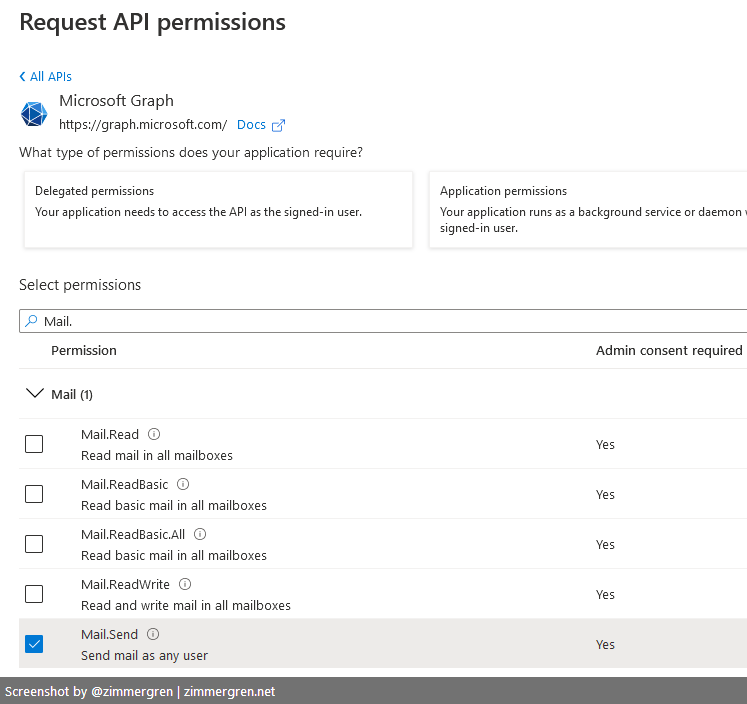Click the external link icon beside Docs
Viewport: 747px width, 704px height.
pyautogui.click(x=278, y=125)
